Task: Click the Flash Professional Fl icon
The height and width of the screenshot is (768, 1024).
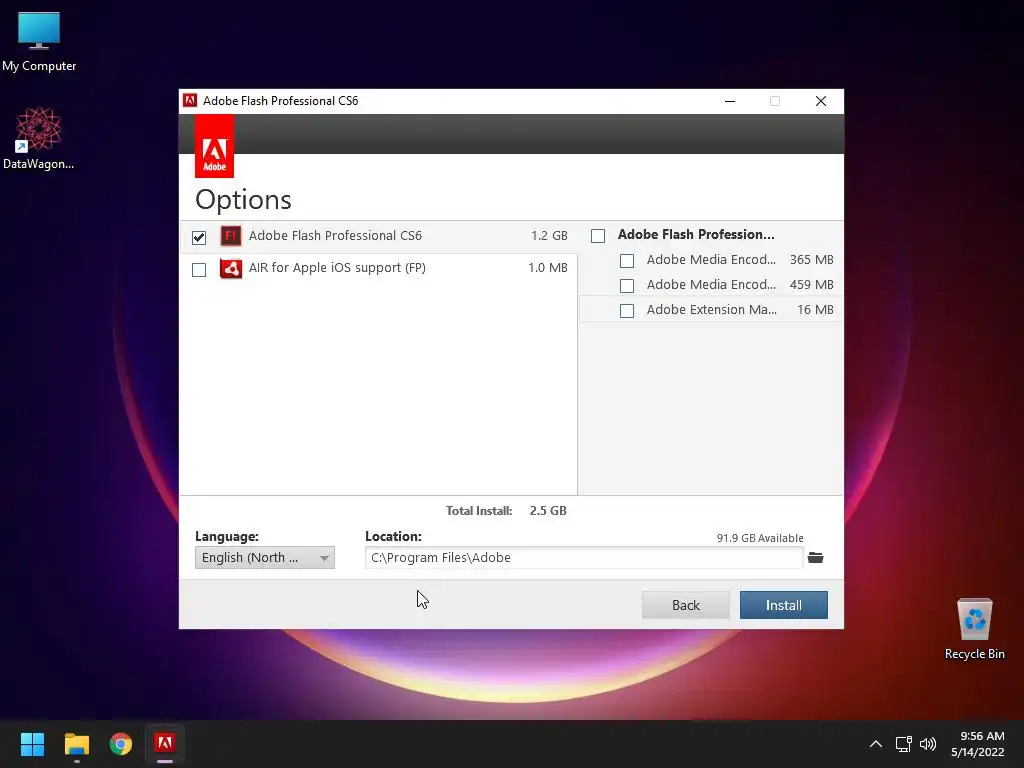Action: tap(231, 236)
